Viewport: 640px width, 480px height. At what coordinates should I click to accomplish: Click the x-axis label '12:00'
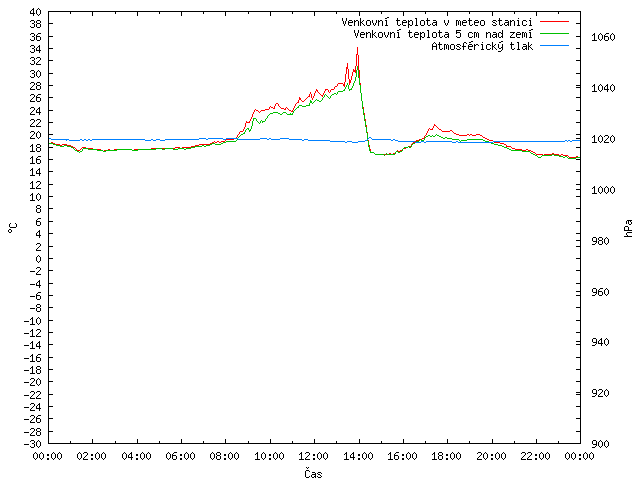click(x=313, y=456)
